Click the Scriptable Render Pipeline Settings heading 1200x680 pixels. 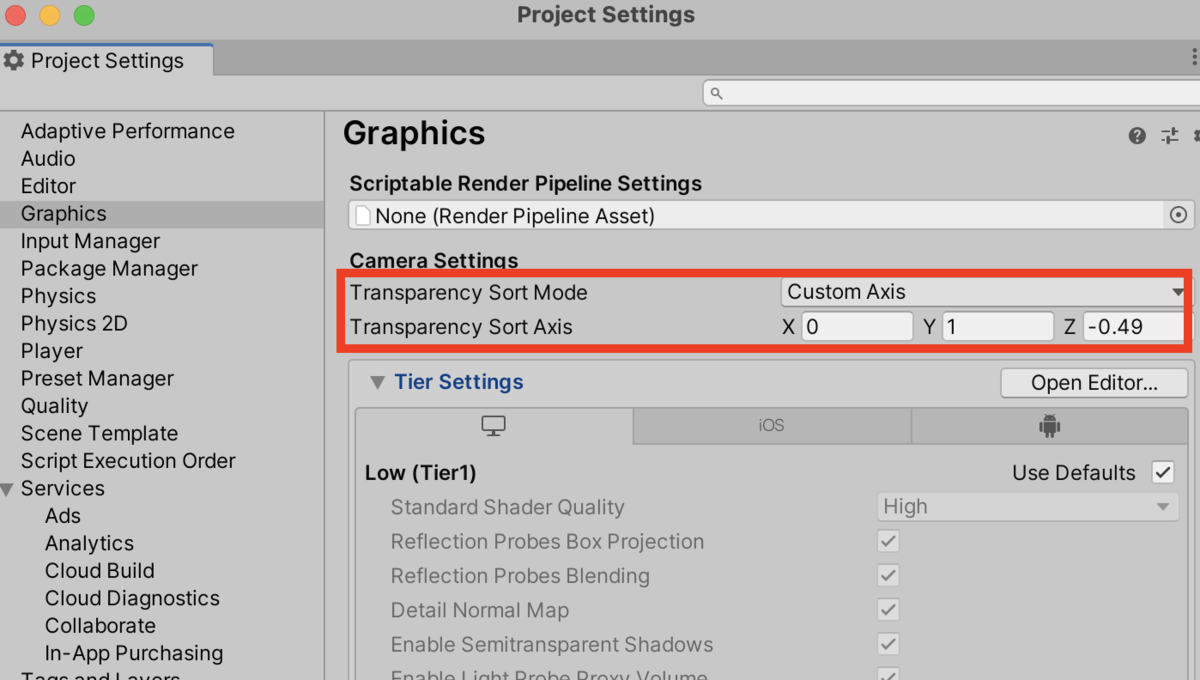pos(526,184)
